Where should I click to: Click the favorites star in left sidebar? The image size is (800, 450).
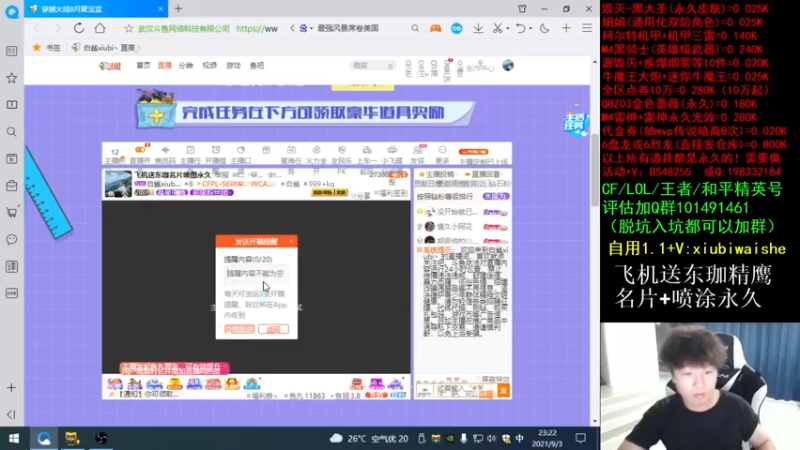tap(11, 78)
